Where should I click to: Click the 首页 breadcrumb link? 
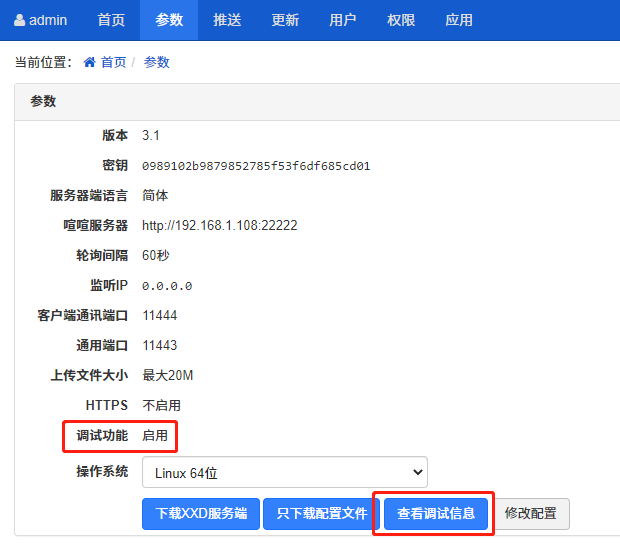(113, 62)
